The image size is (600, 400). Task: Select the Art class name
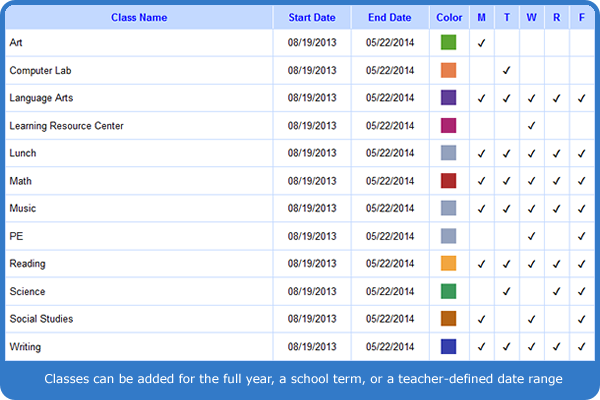16,42
